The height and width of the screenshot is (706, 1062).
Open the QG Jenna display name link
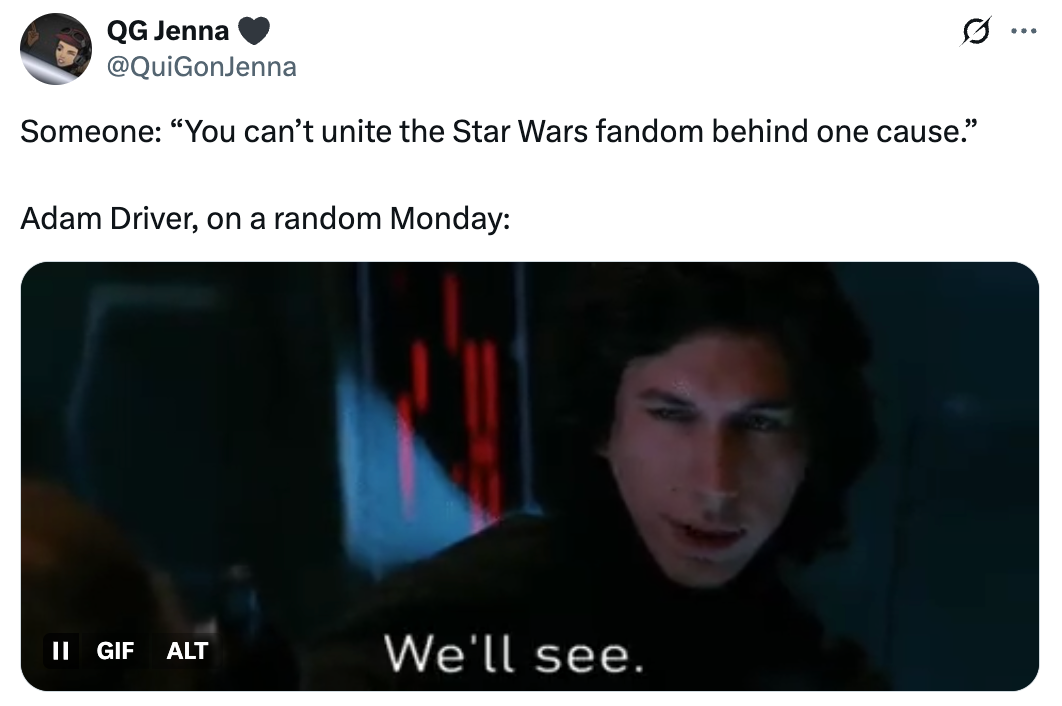[168, 31]
